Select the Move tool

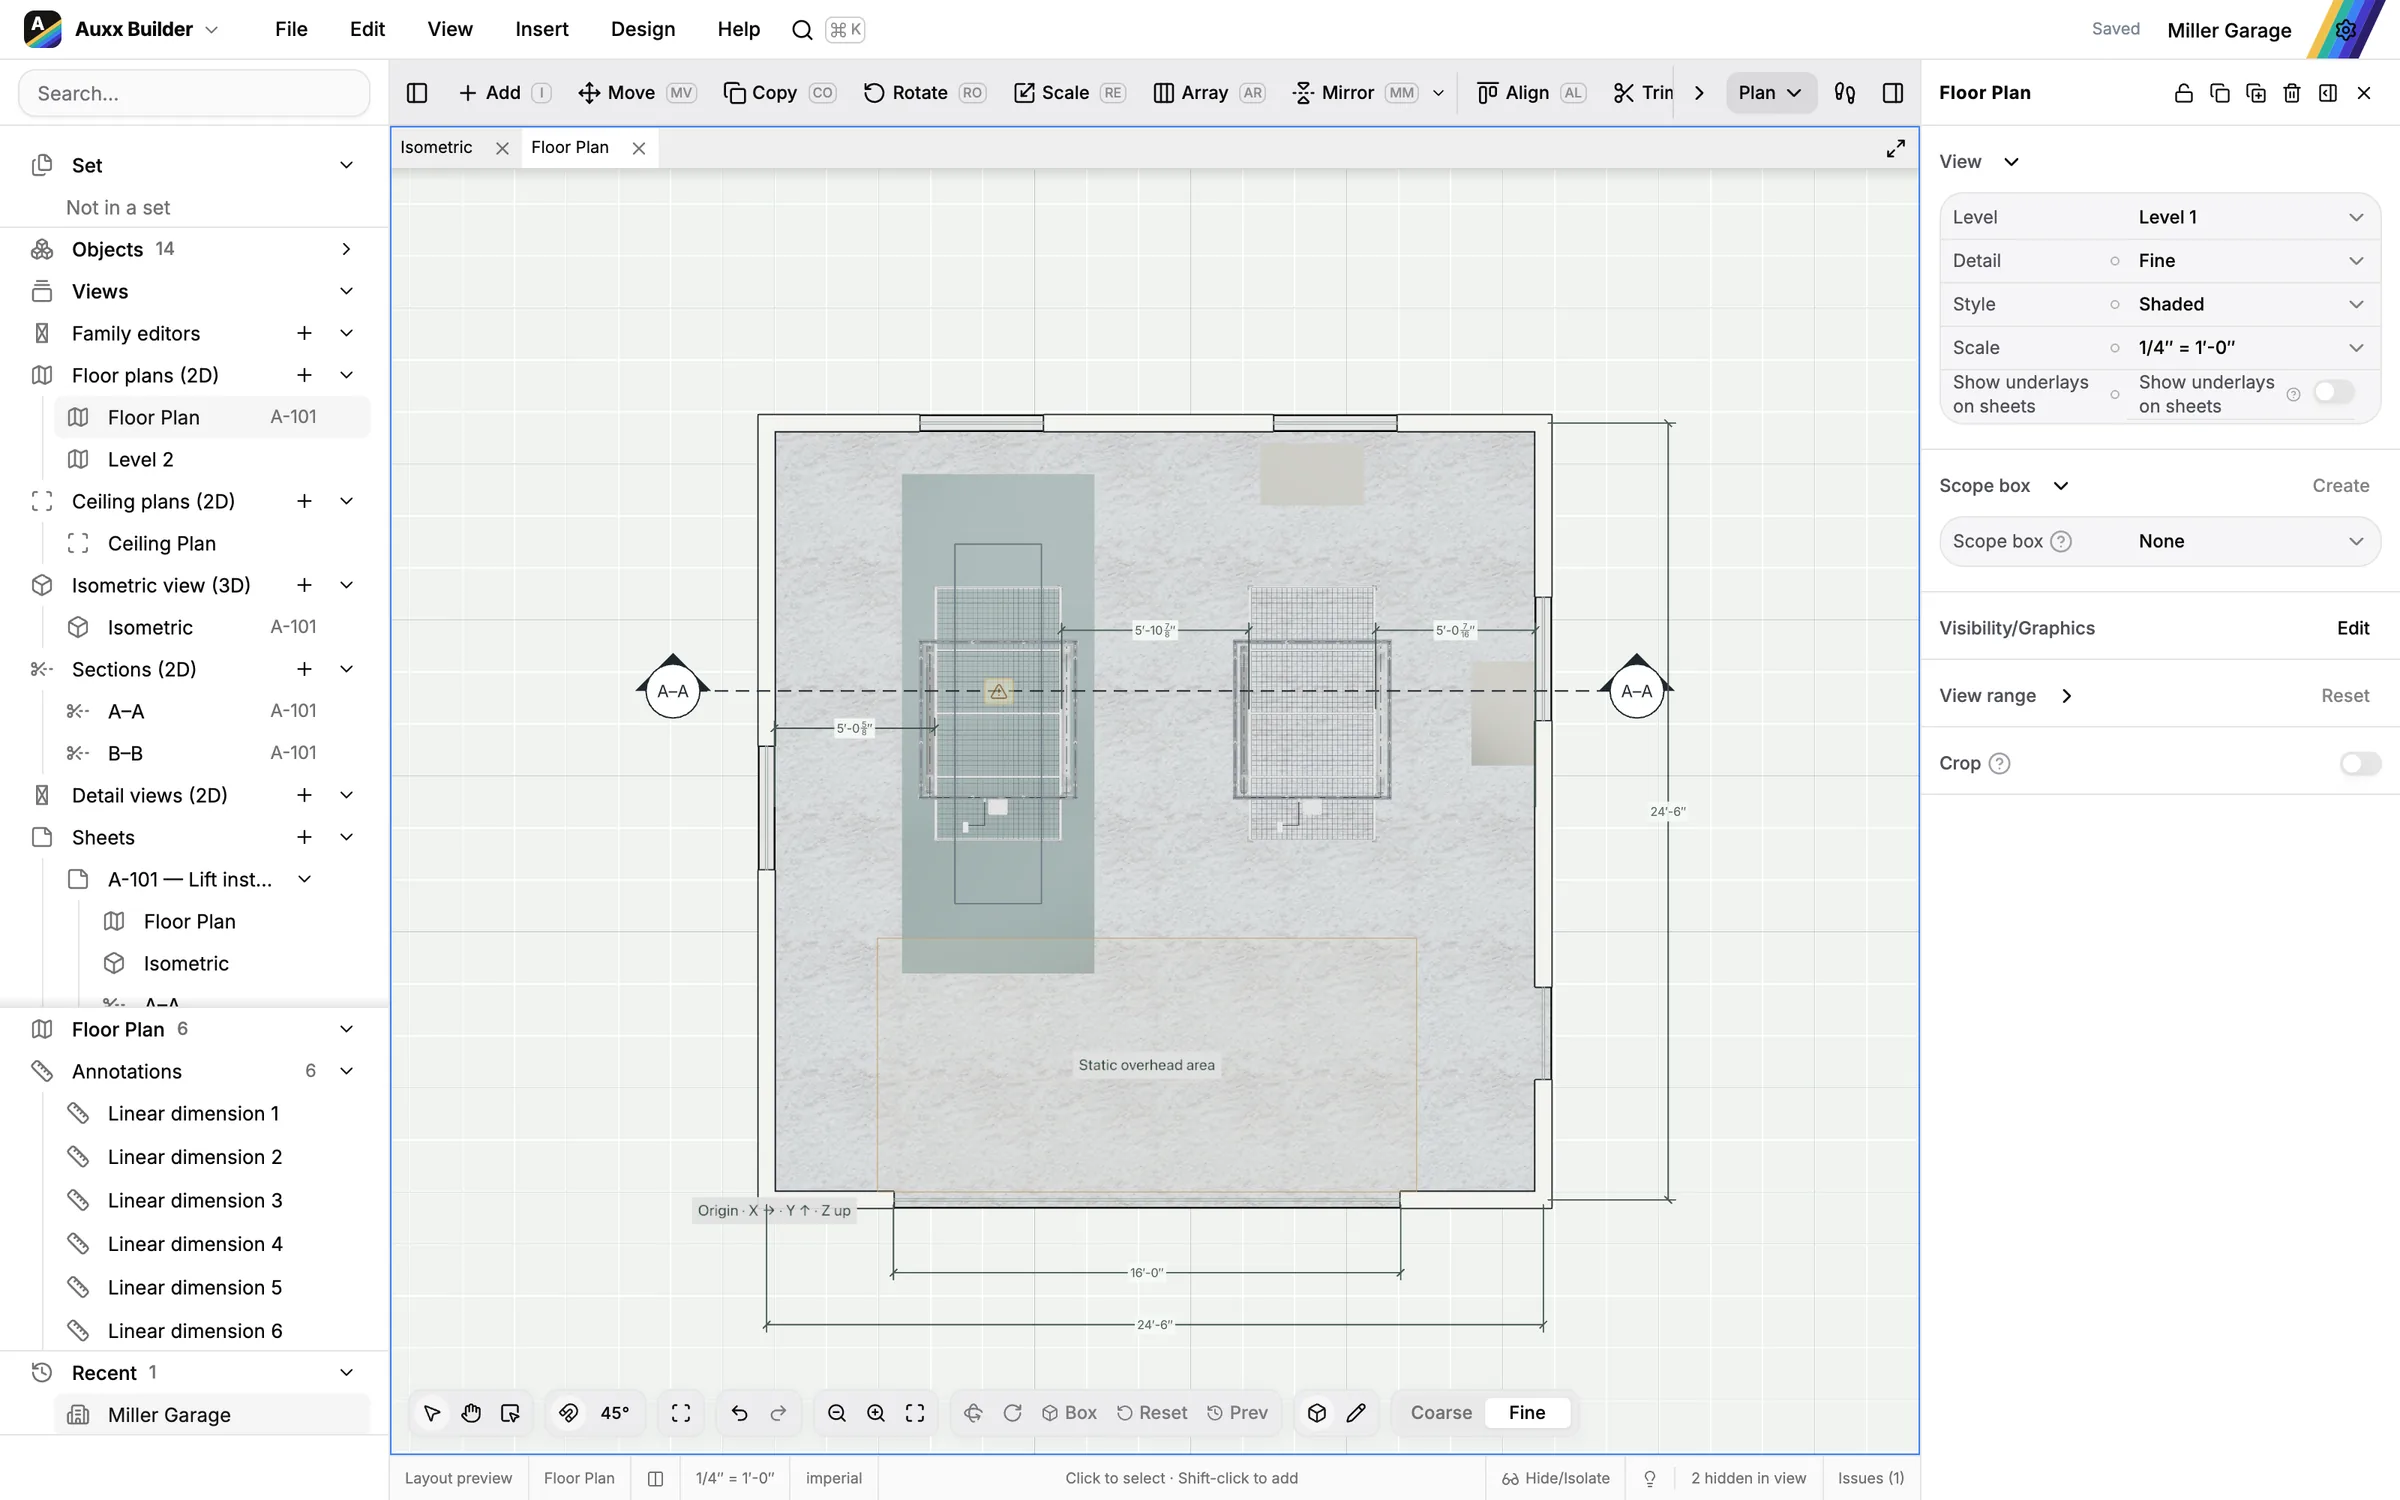pyautogui.click(x=636, y=93)
